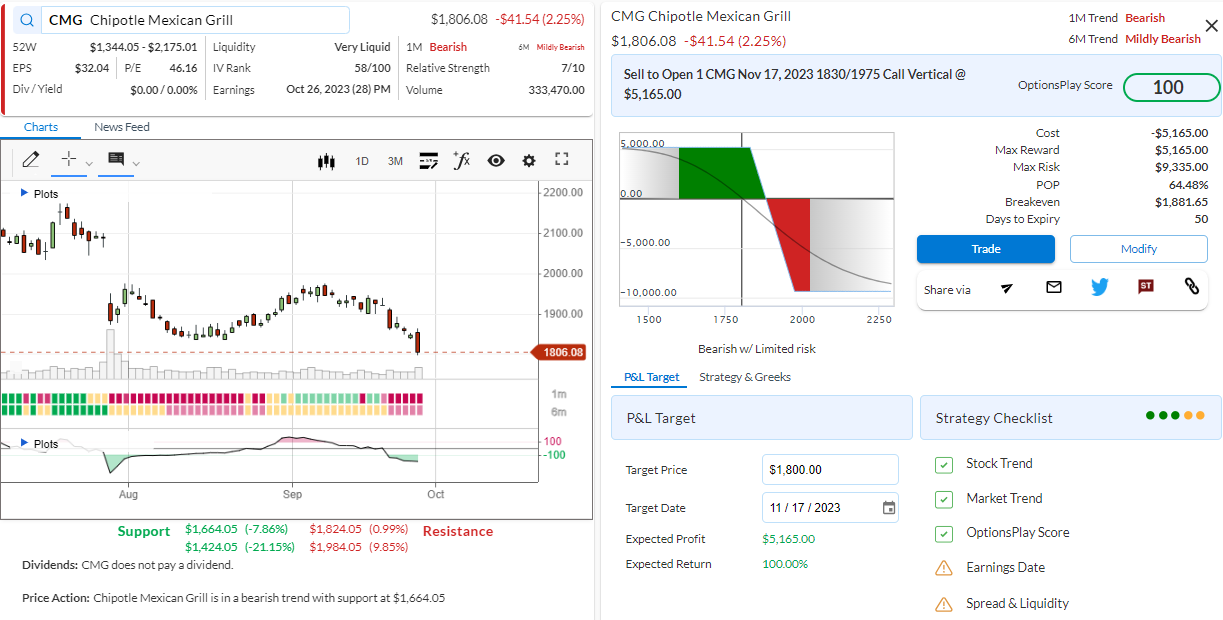Click the Sell to Open strategy description

795,84
